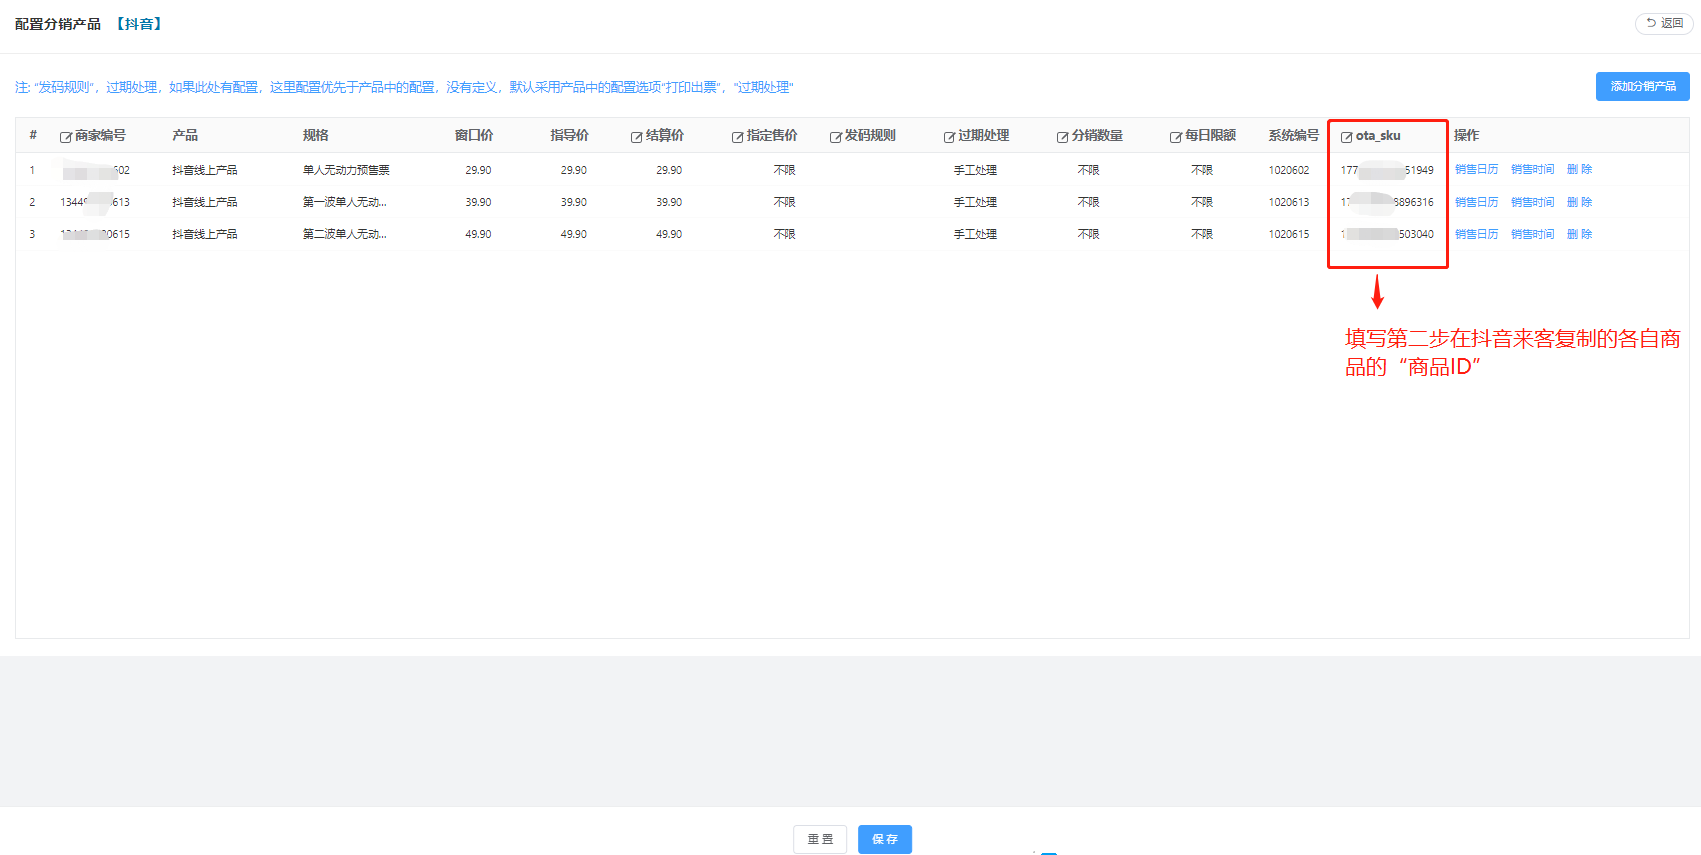Click edit icon beside 过期处理 header
Image resolution: width=1701 pixels, height=855 pixels.
point(949,137)
